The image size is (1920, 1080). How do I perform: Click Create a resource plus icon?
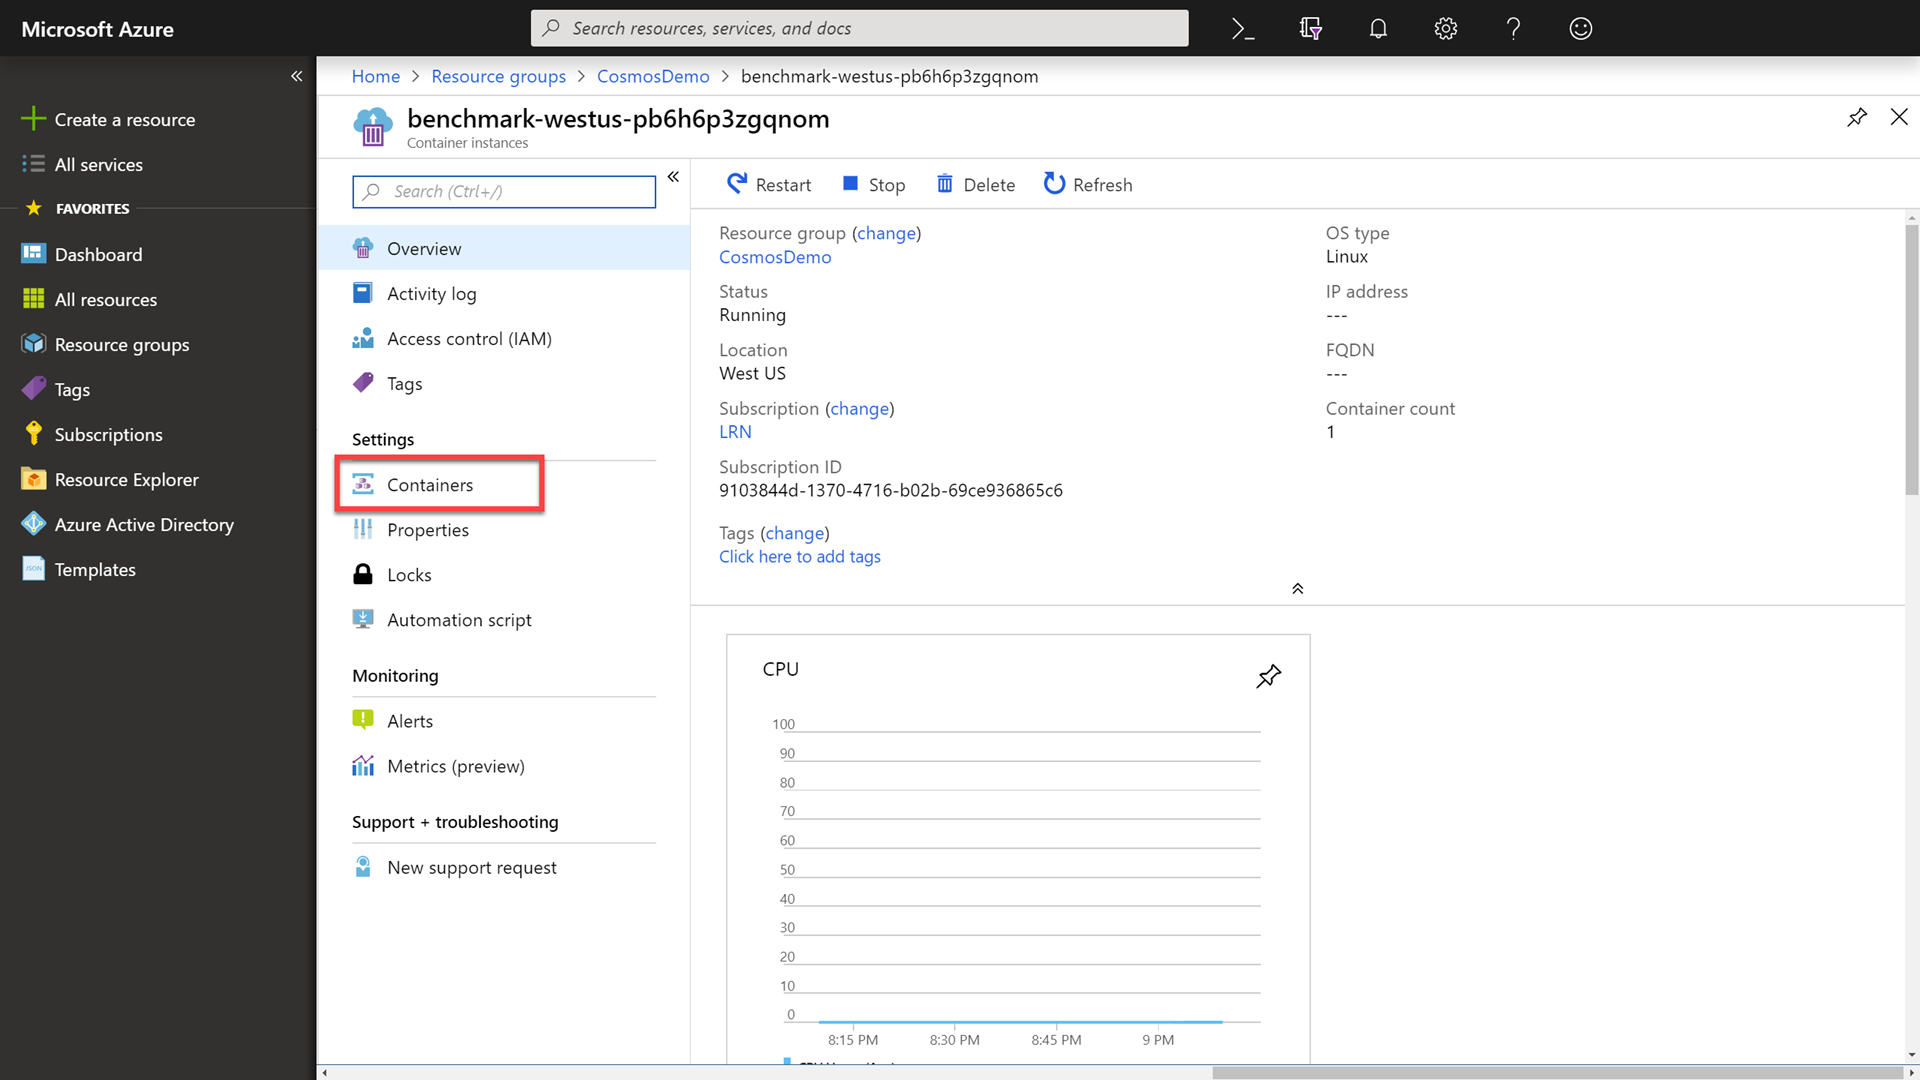(33, 119)
